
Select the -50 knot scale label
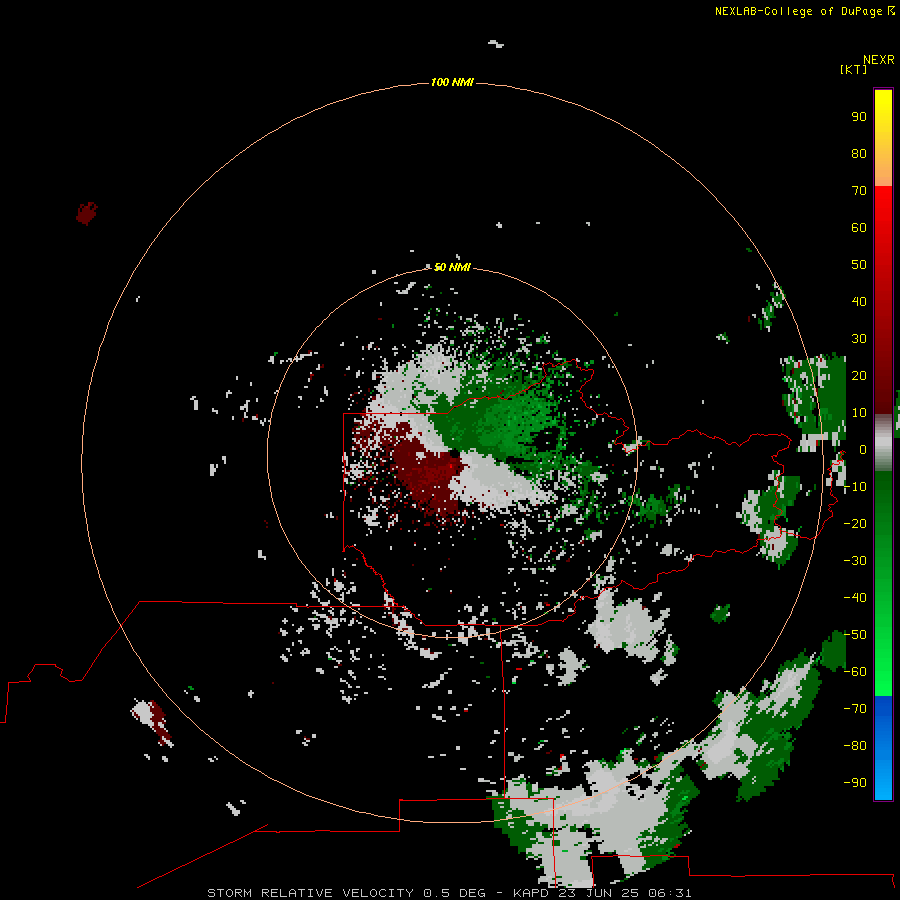[x=855, y=635]
